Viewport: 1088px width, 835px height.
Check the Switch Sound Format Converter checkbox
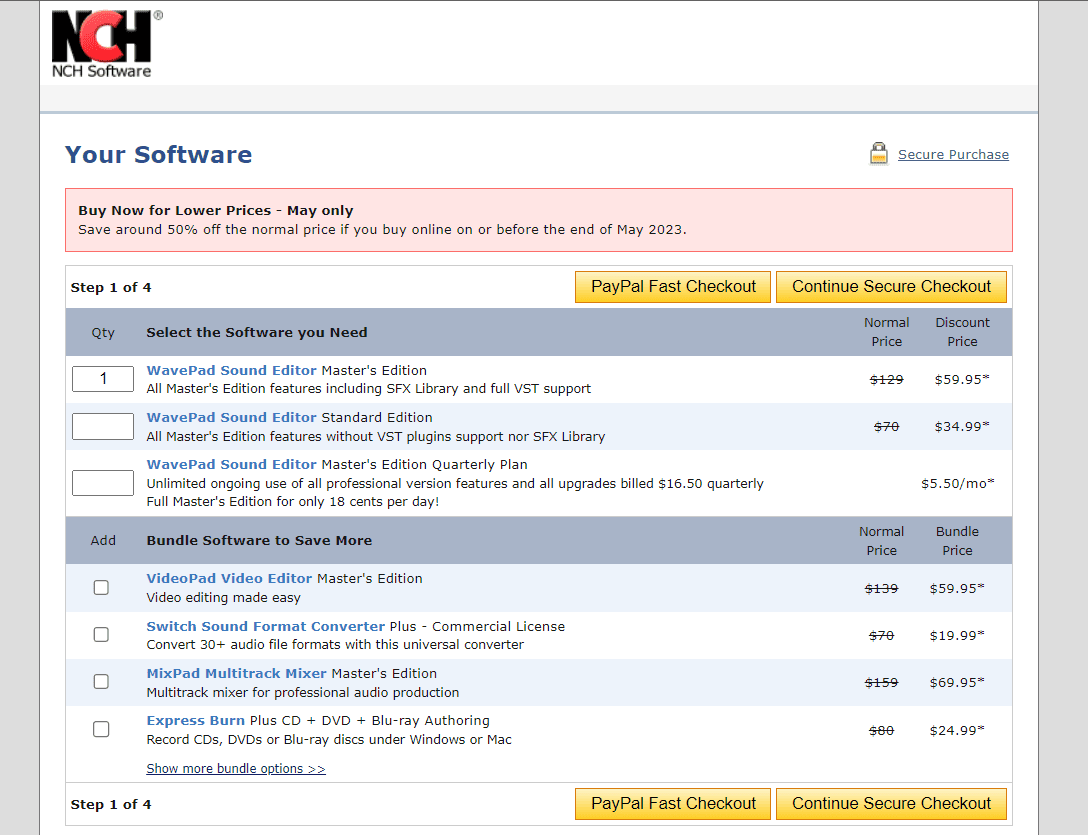(101, 635)
